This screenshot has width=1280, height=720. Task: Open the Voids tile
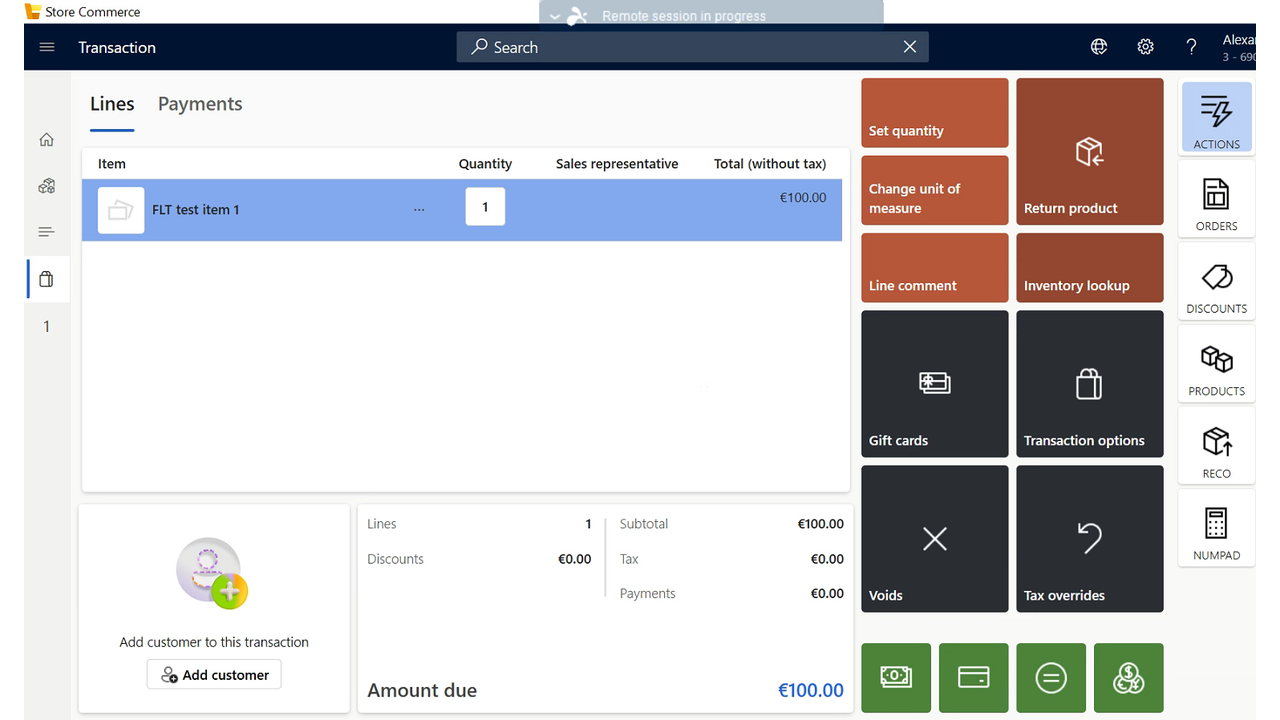[x=935, y=539]
